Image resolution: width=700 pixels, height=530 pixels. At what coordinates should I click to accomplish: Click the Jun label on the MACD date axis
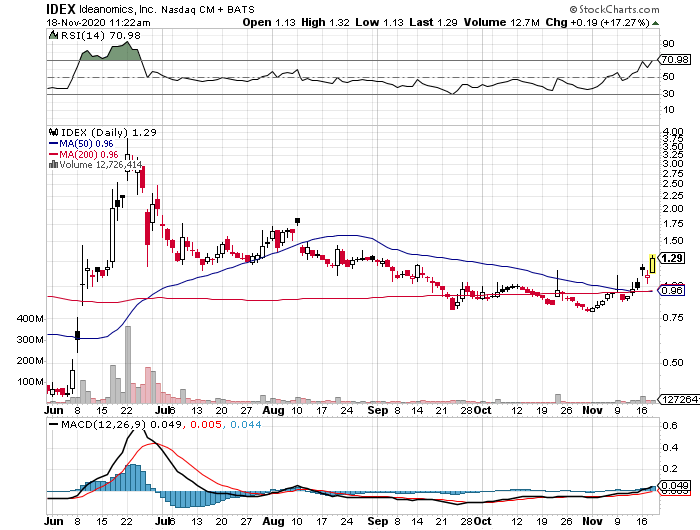tap(54, 521)
